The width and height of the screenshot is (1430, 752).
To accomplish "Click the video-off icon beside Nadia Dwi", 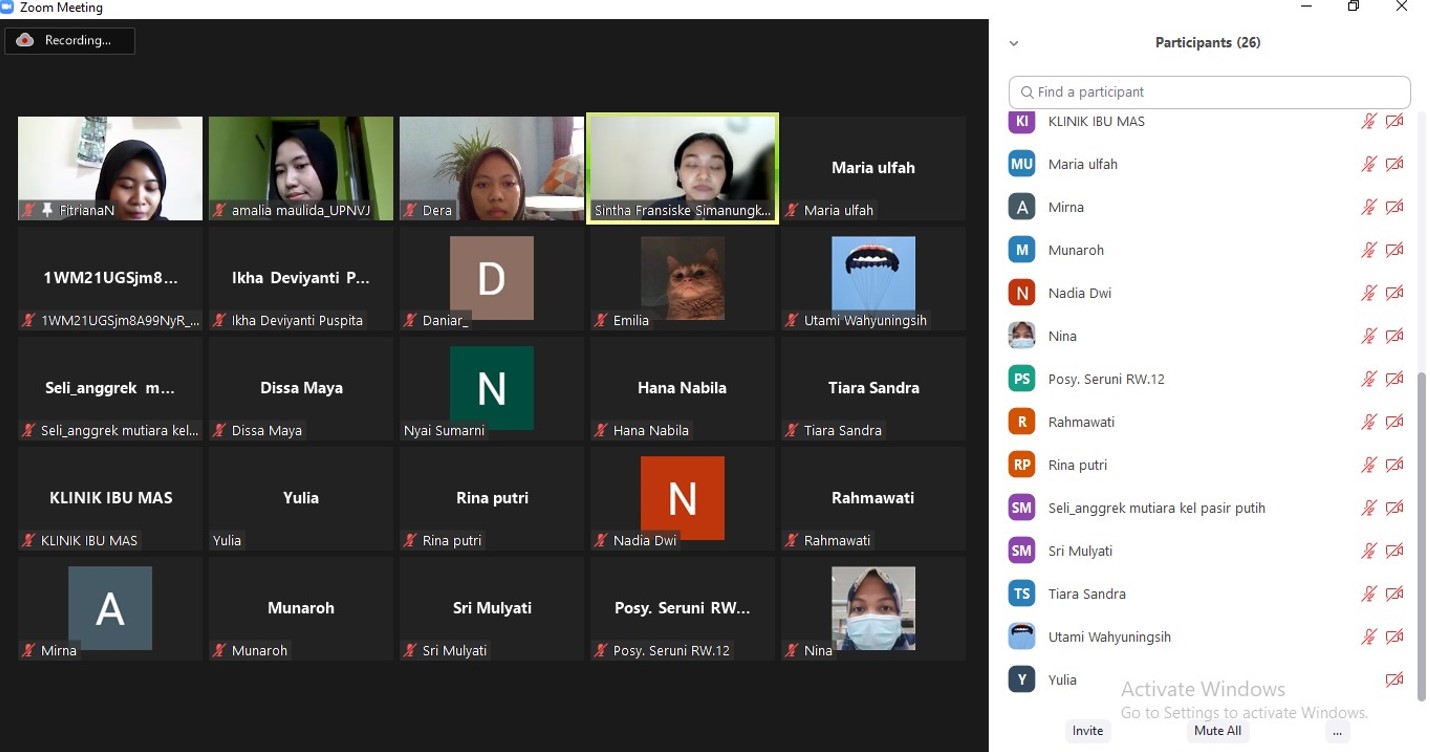I will (x=1394, y=293).
